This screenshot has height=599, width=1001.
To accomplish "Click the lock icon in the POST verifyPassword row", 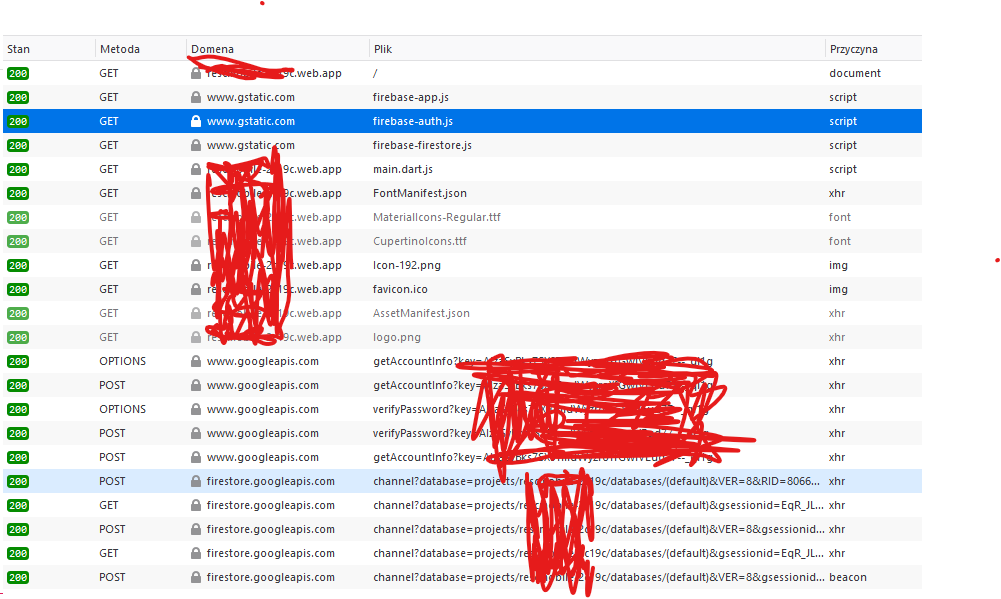I will (x=196, y=433).
